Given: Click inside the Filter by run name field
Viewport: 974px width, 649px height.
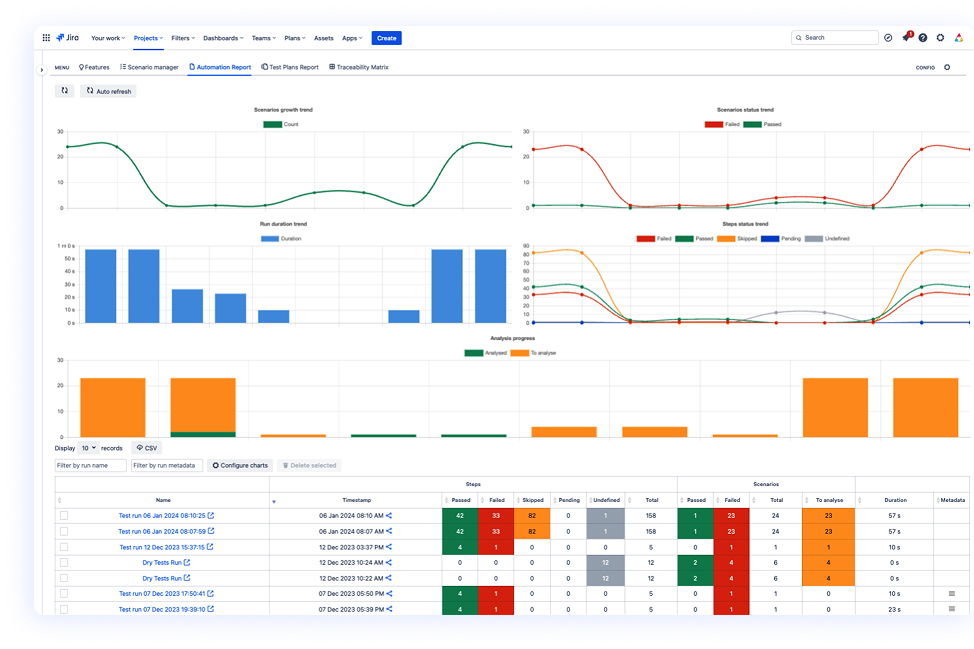Looking at the screenshot, I should pyautogui.click(x=93, y=465).
